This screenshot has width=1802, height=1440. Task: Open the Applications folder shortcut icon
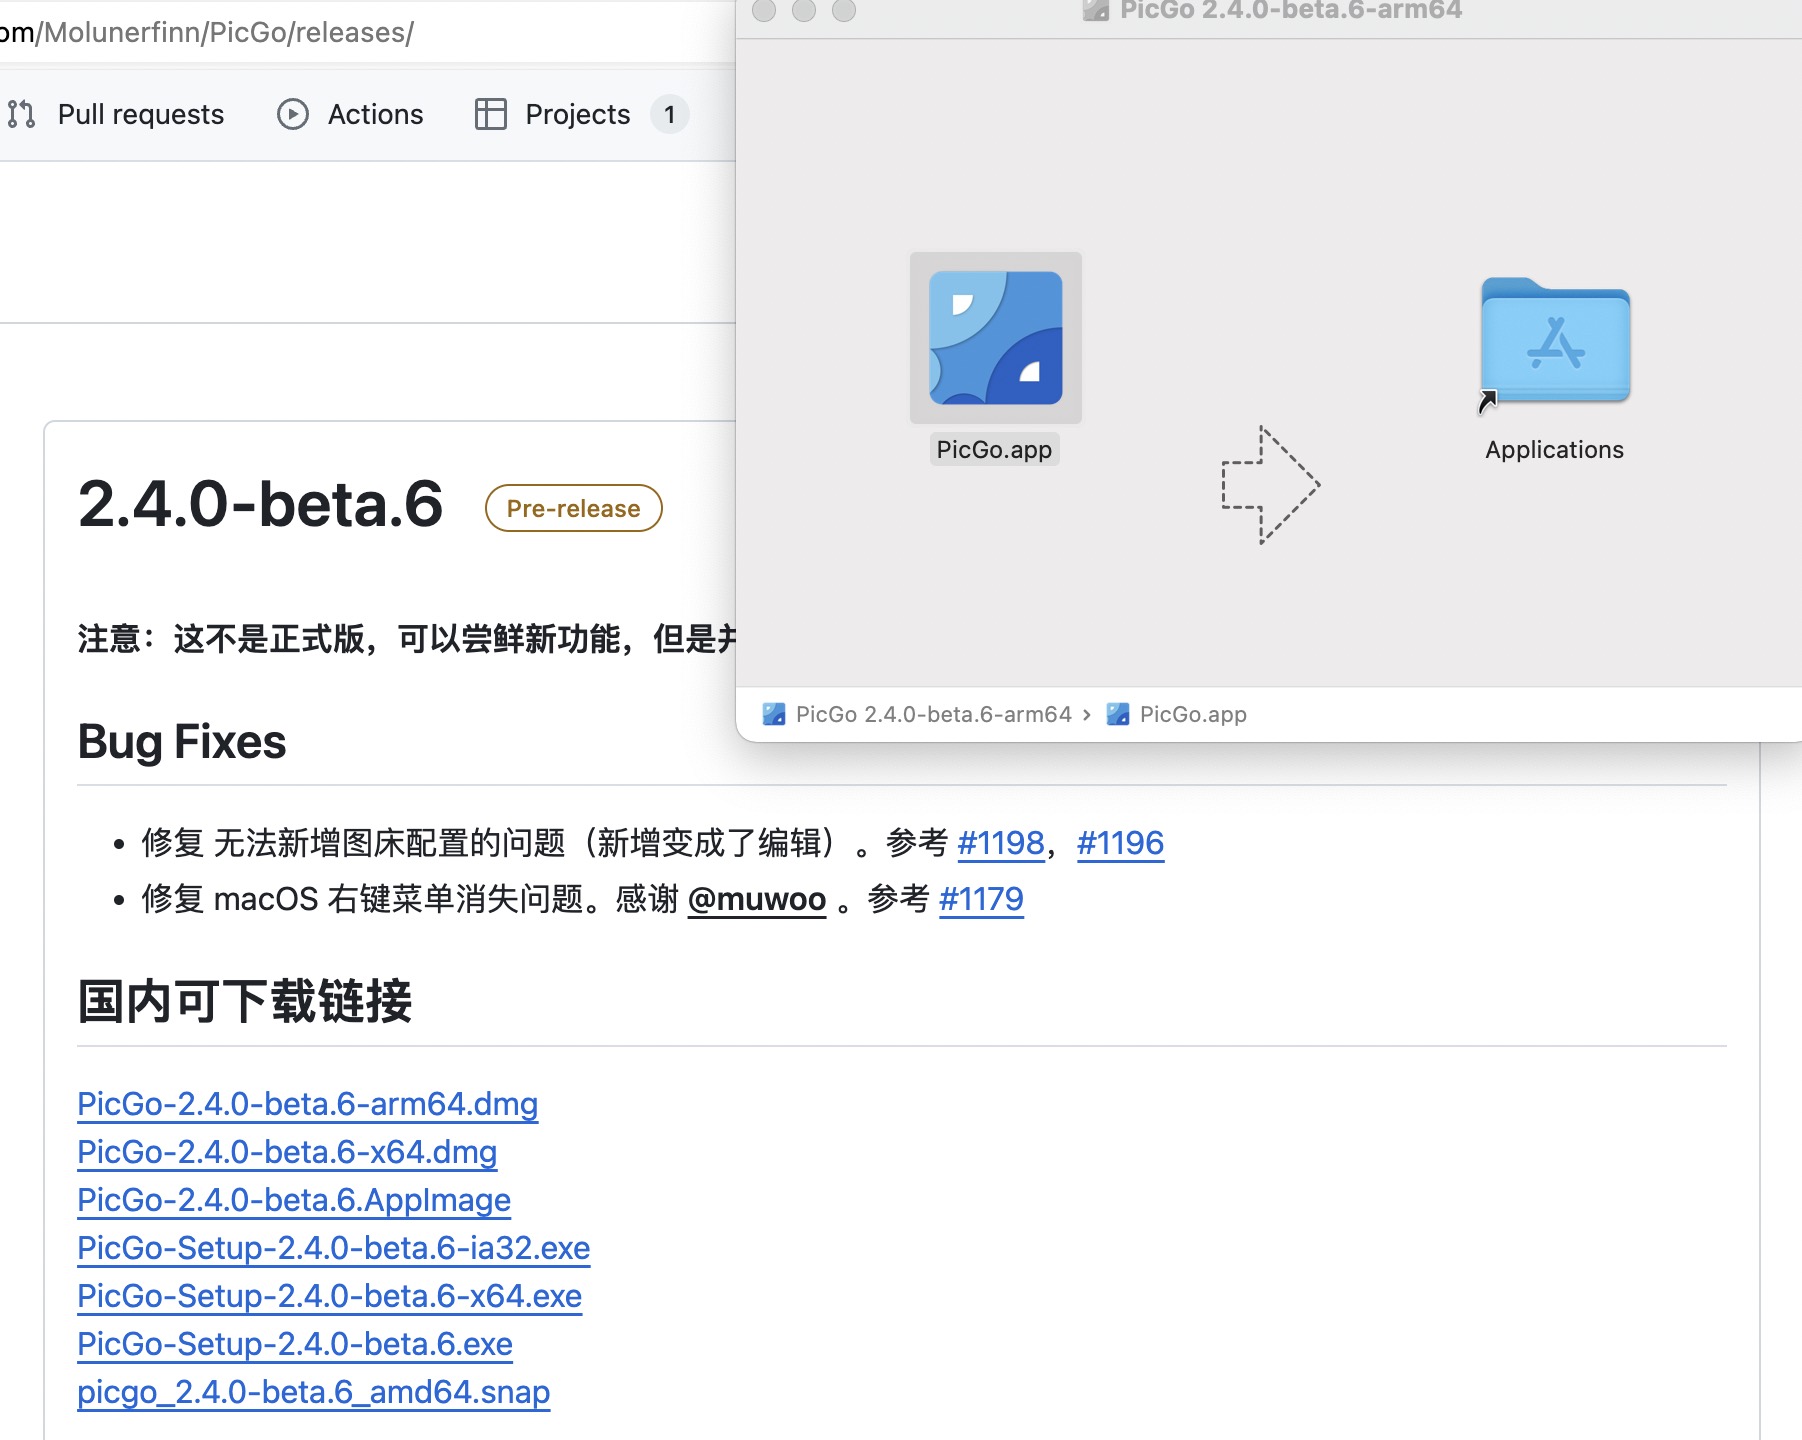click(1555, 342)
